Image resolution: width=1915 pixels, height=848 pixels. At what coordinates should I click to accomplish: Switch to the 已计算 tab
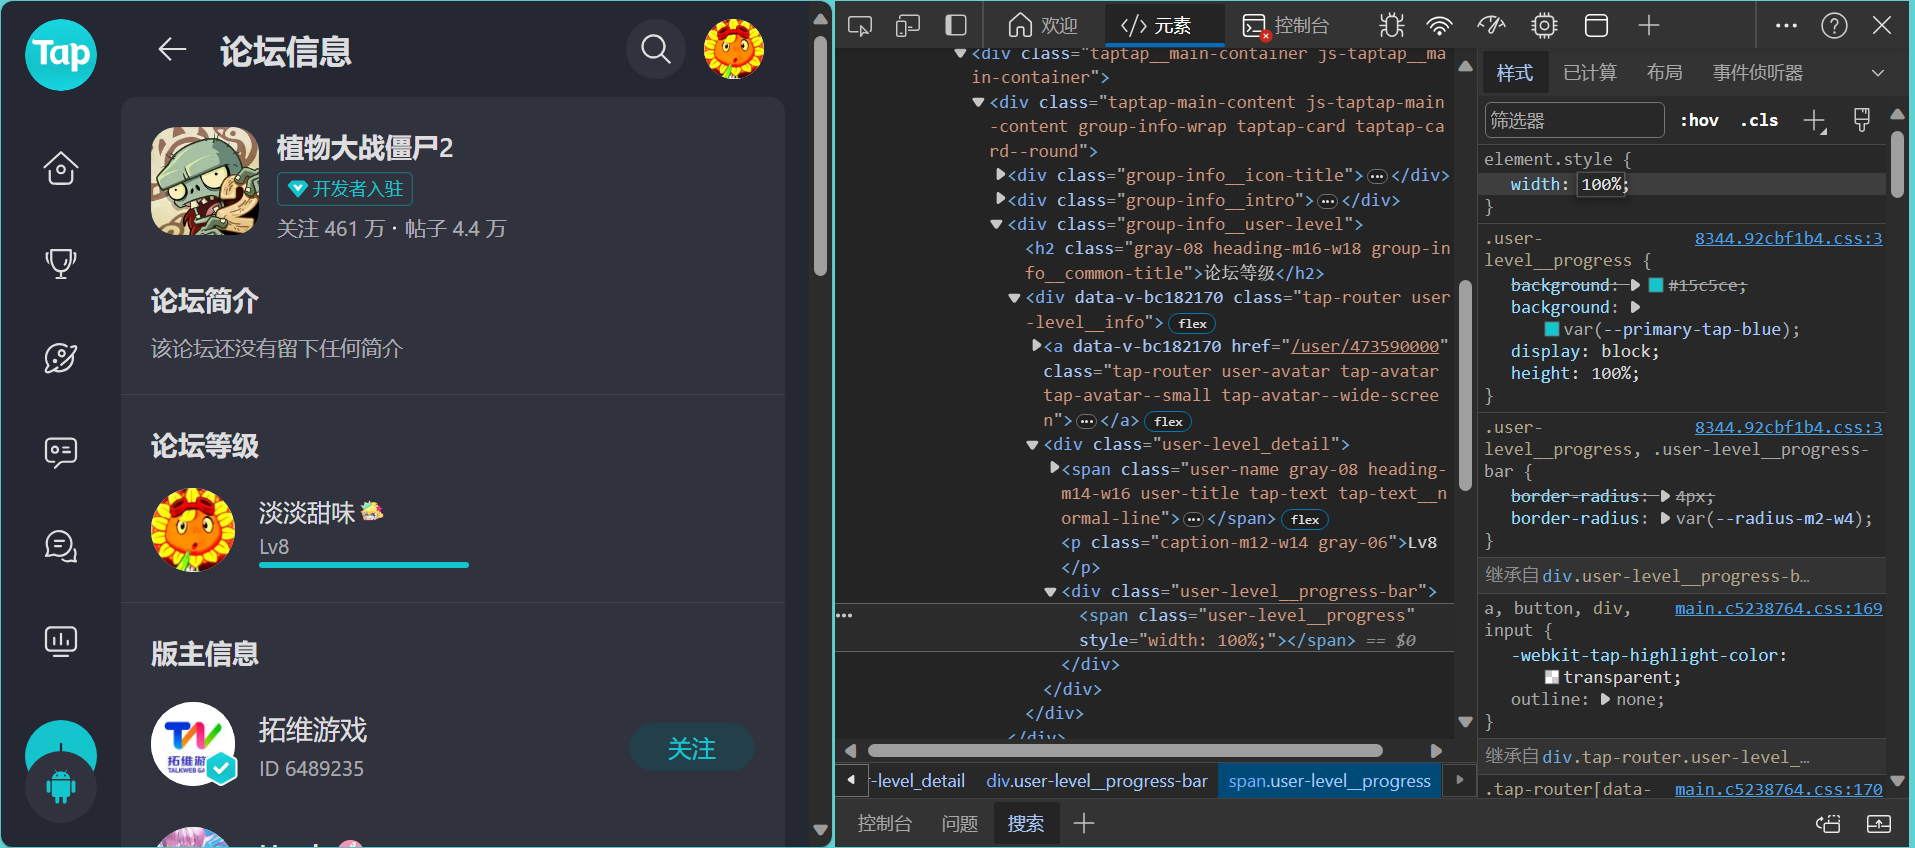click(x=1590, y=73)
